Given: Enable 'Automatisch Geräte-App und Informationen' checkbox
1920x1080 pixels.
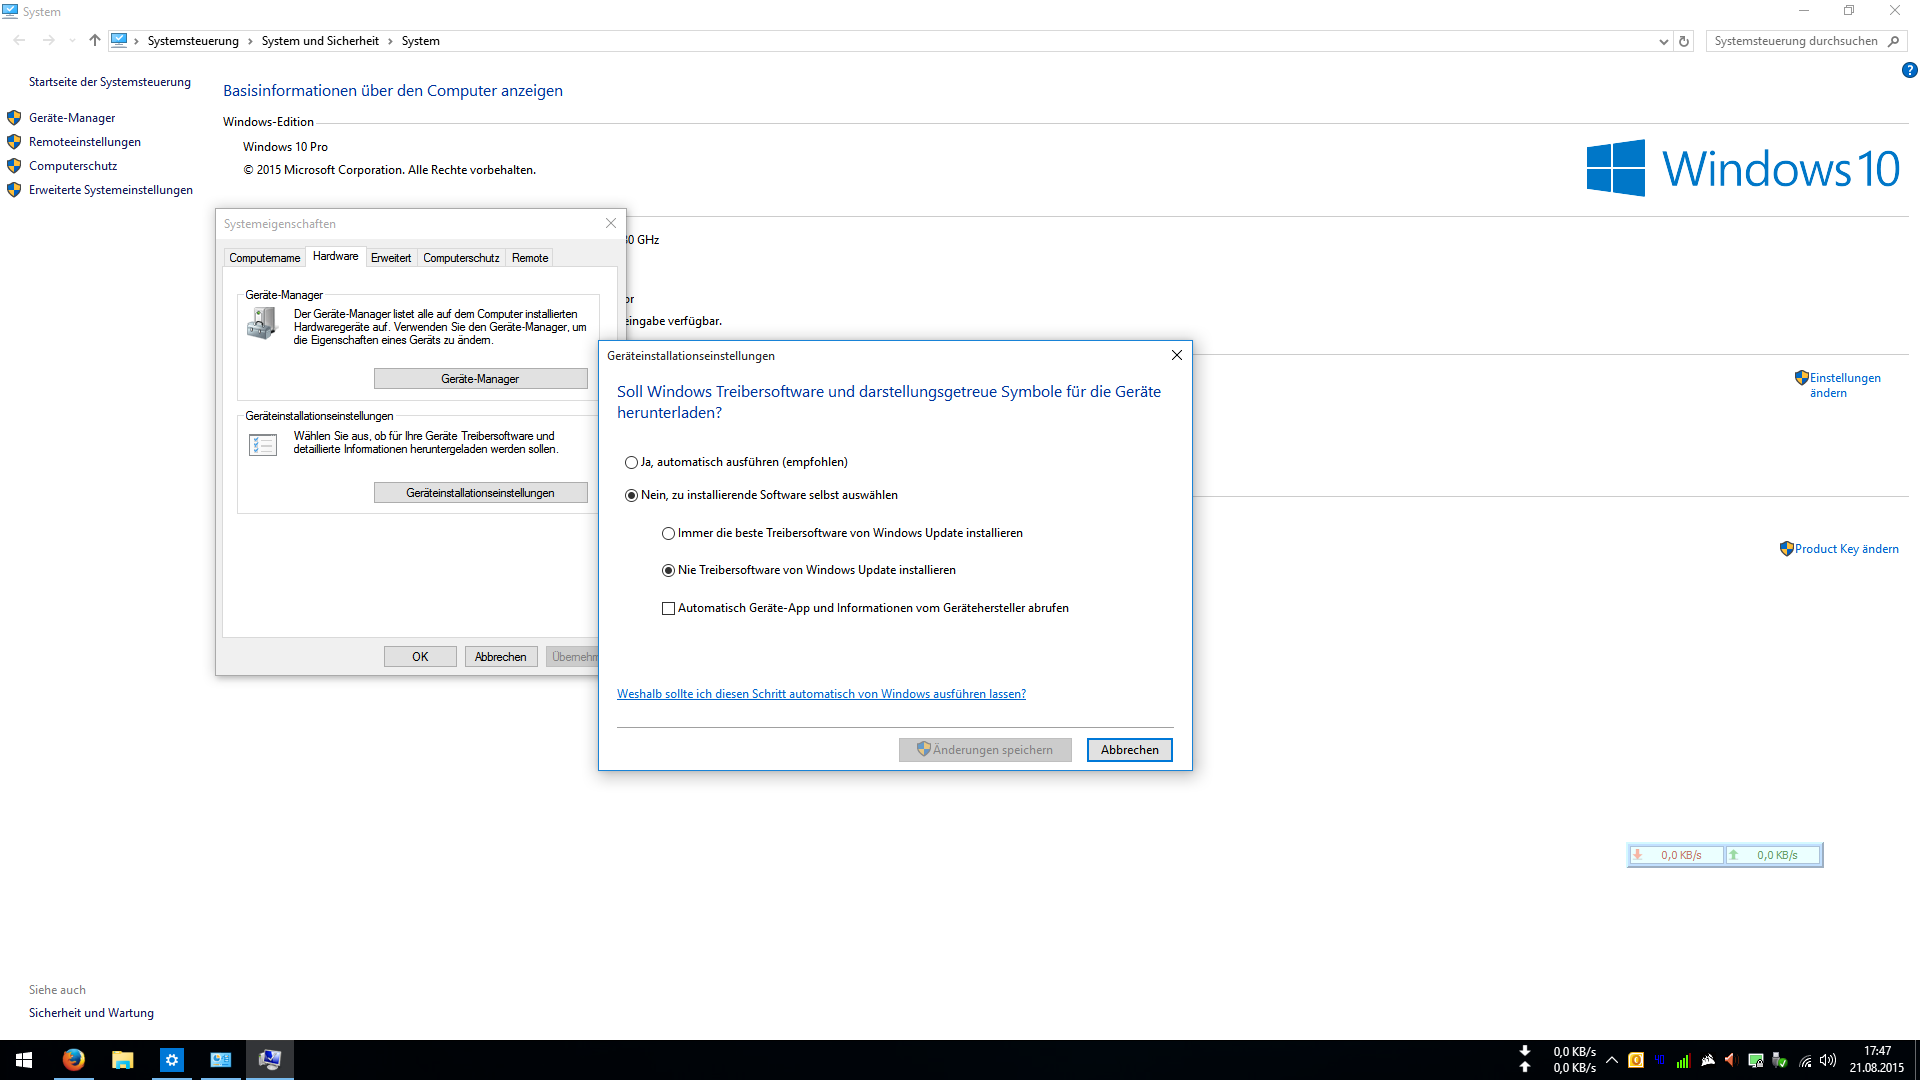Looking at the screenshot, I should click(668, 608).
